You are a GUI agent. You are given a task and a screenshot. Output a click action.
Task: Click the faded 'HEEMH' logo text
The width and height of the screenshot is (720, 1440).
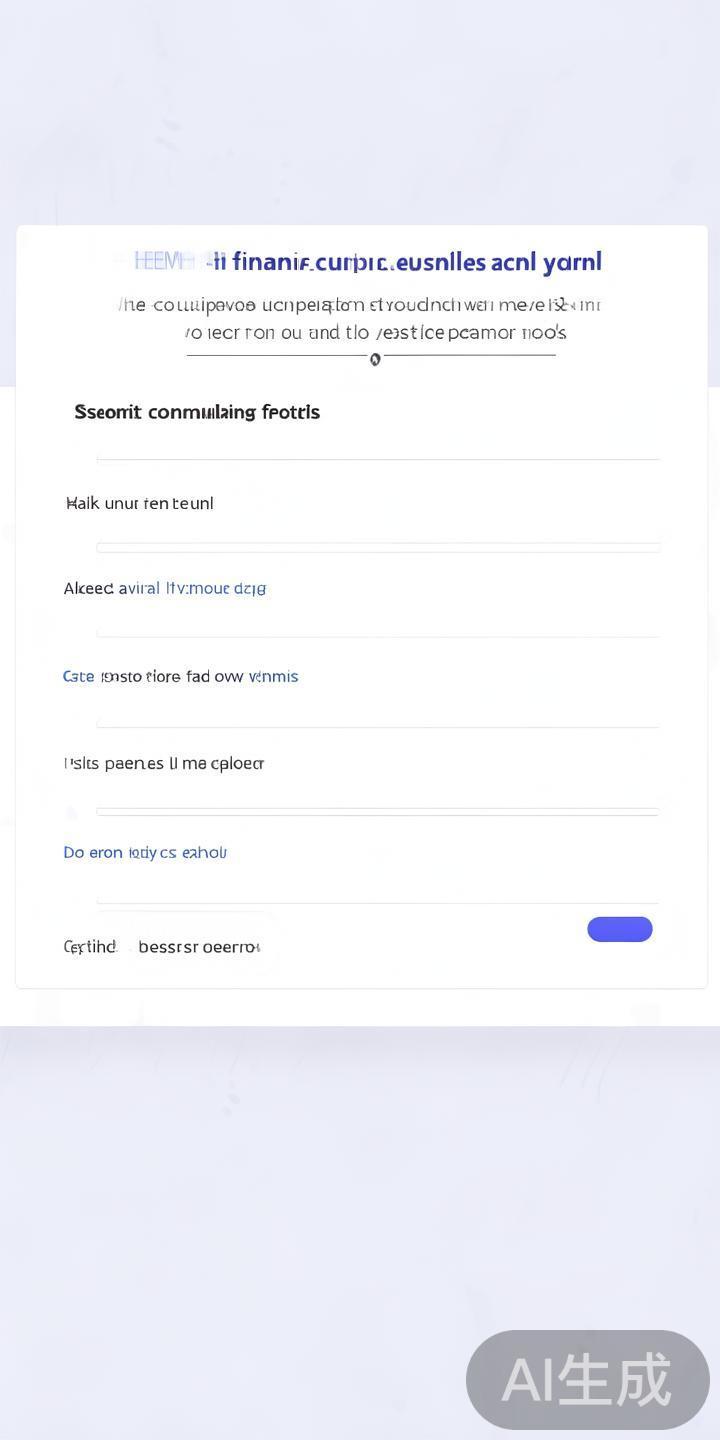(160, 262)
